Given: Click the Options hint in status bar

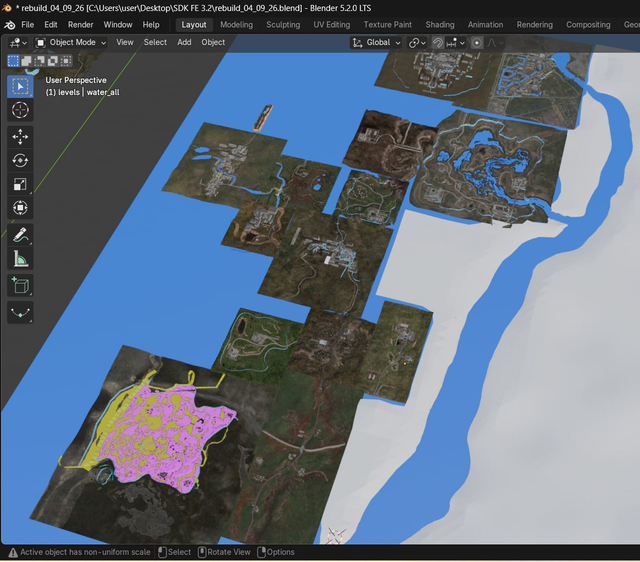Looking at the screenshot, I should coord(276,552).
